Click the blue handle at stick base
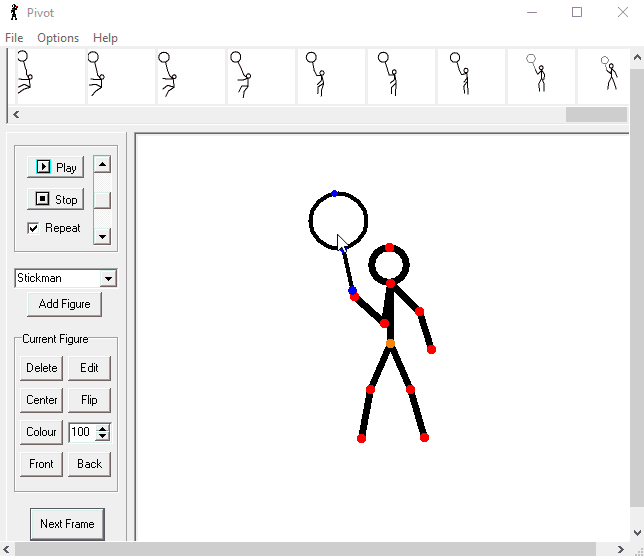 click(x=352, y=290)
